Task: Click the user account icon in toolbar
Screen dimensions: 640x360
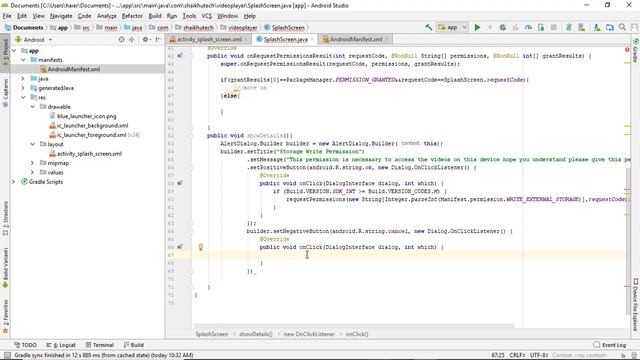Action: click(634, 27)
